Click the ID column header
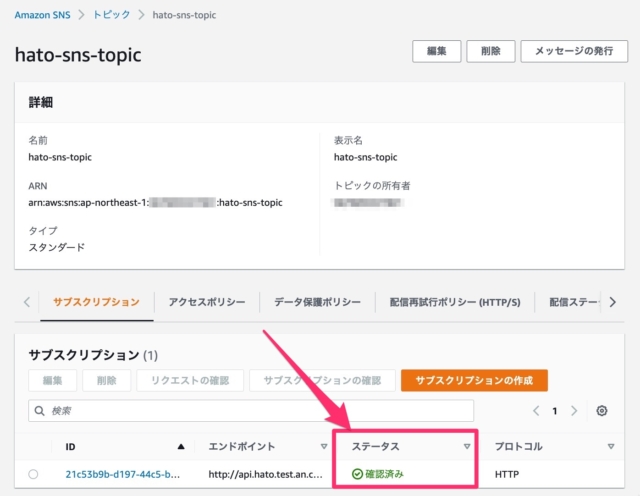The height and width of the screenshot is (496, 640). [x=70, y=447]
